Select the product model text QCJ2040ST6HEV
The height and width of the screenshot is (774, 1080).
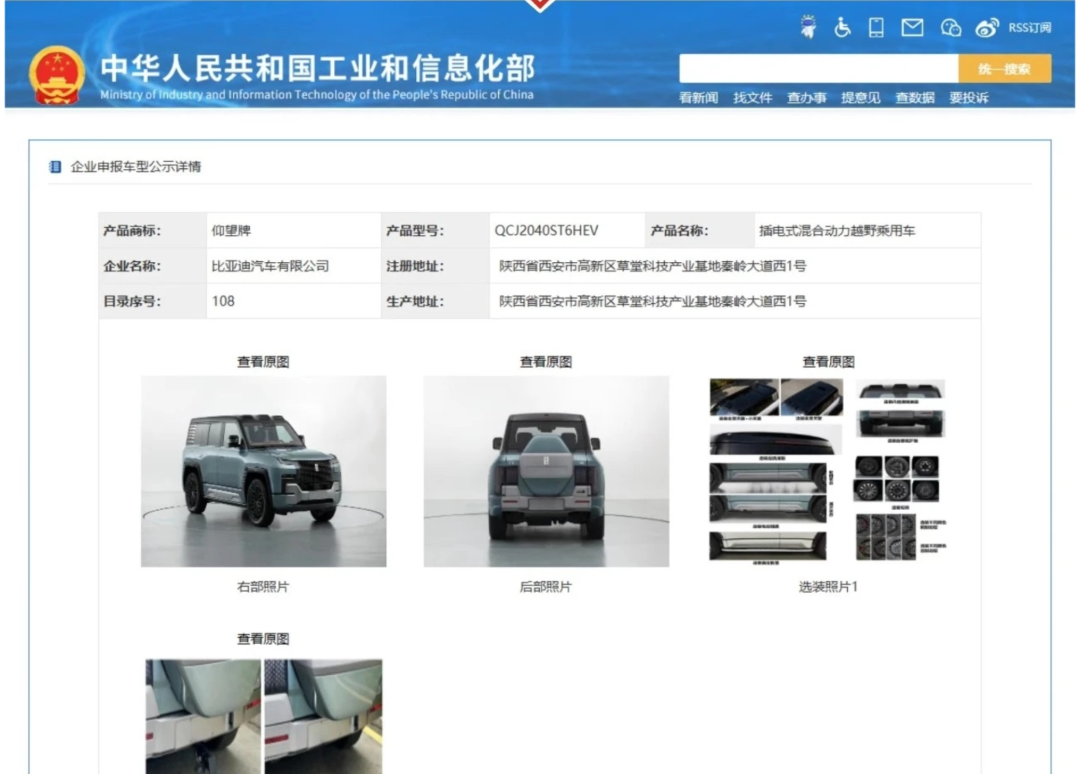click(546, 231)
